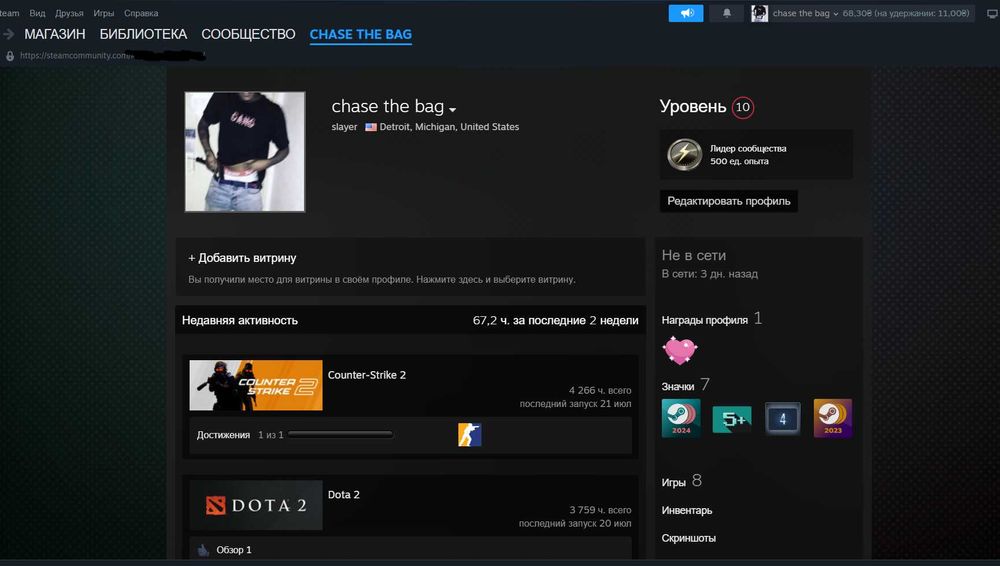Viewport: 1000px width, 566px height.
Task: Open the Друзья menu
Action: click(x=69, y=13)
